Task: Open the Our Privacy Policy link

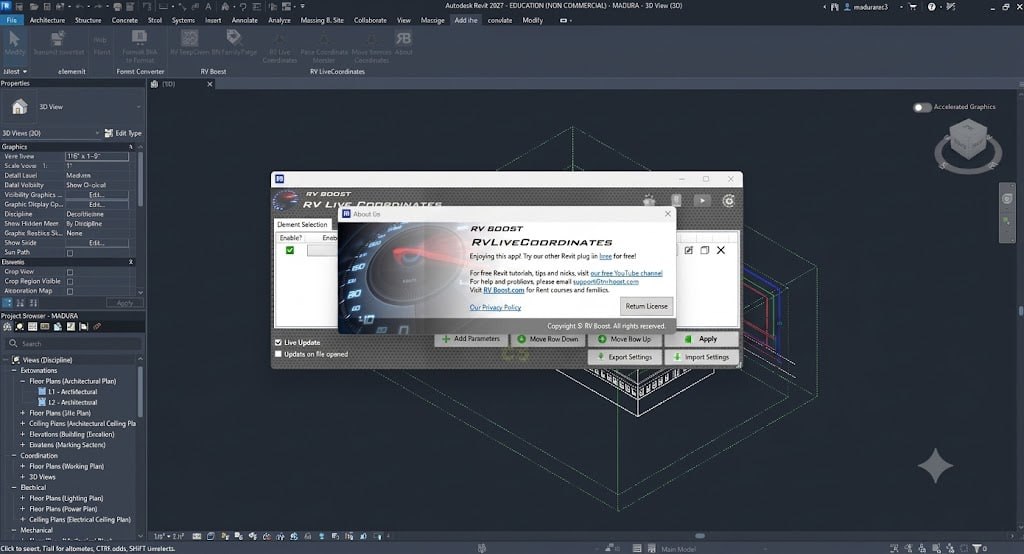Action: coord(495,307)
